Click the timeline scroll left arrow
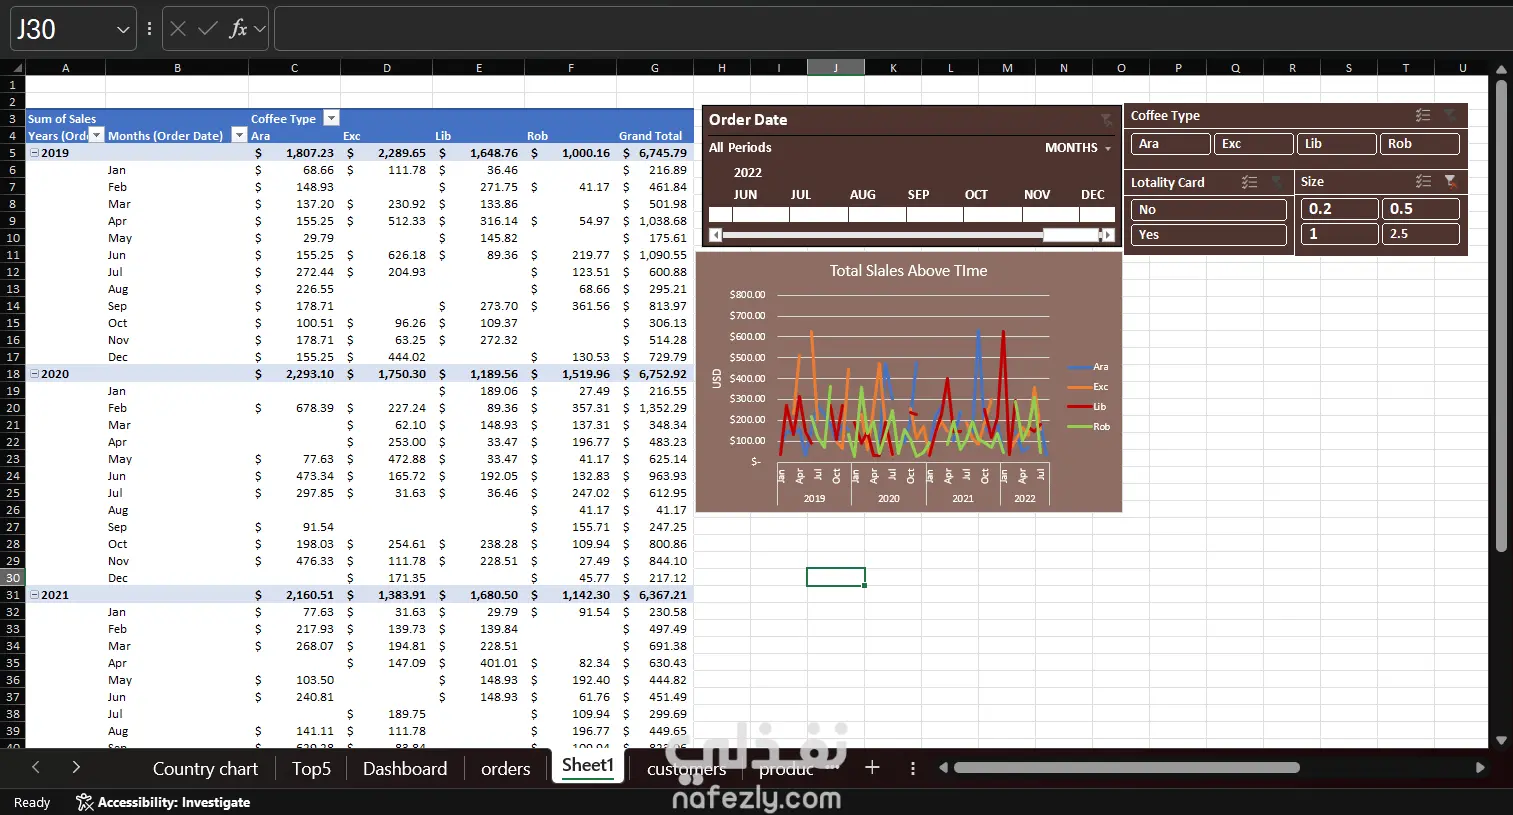The image size is (1513, 815). 715,235
